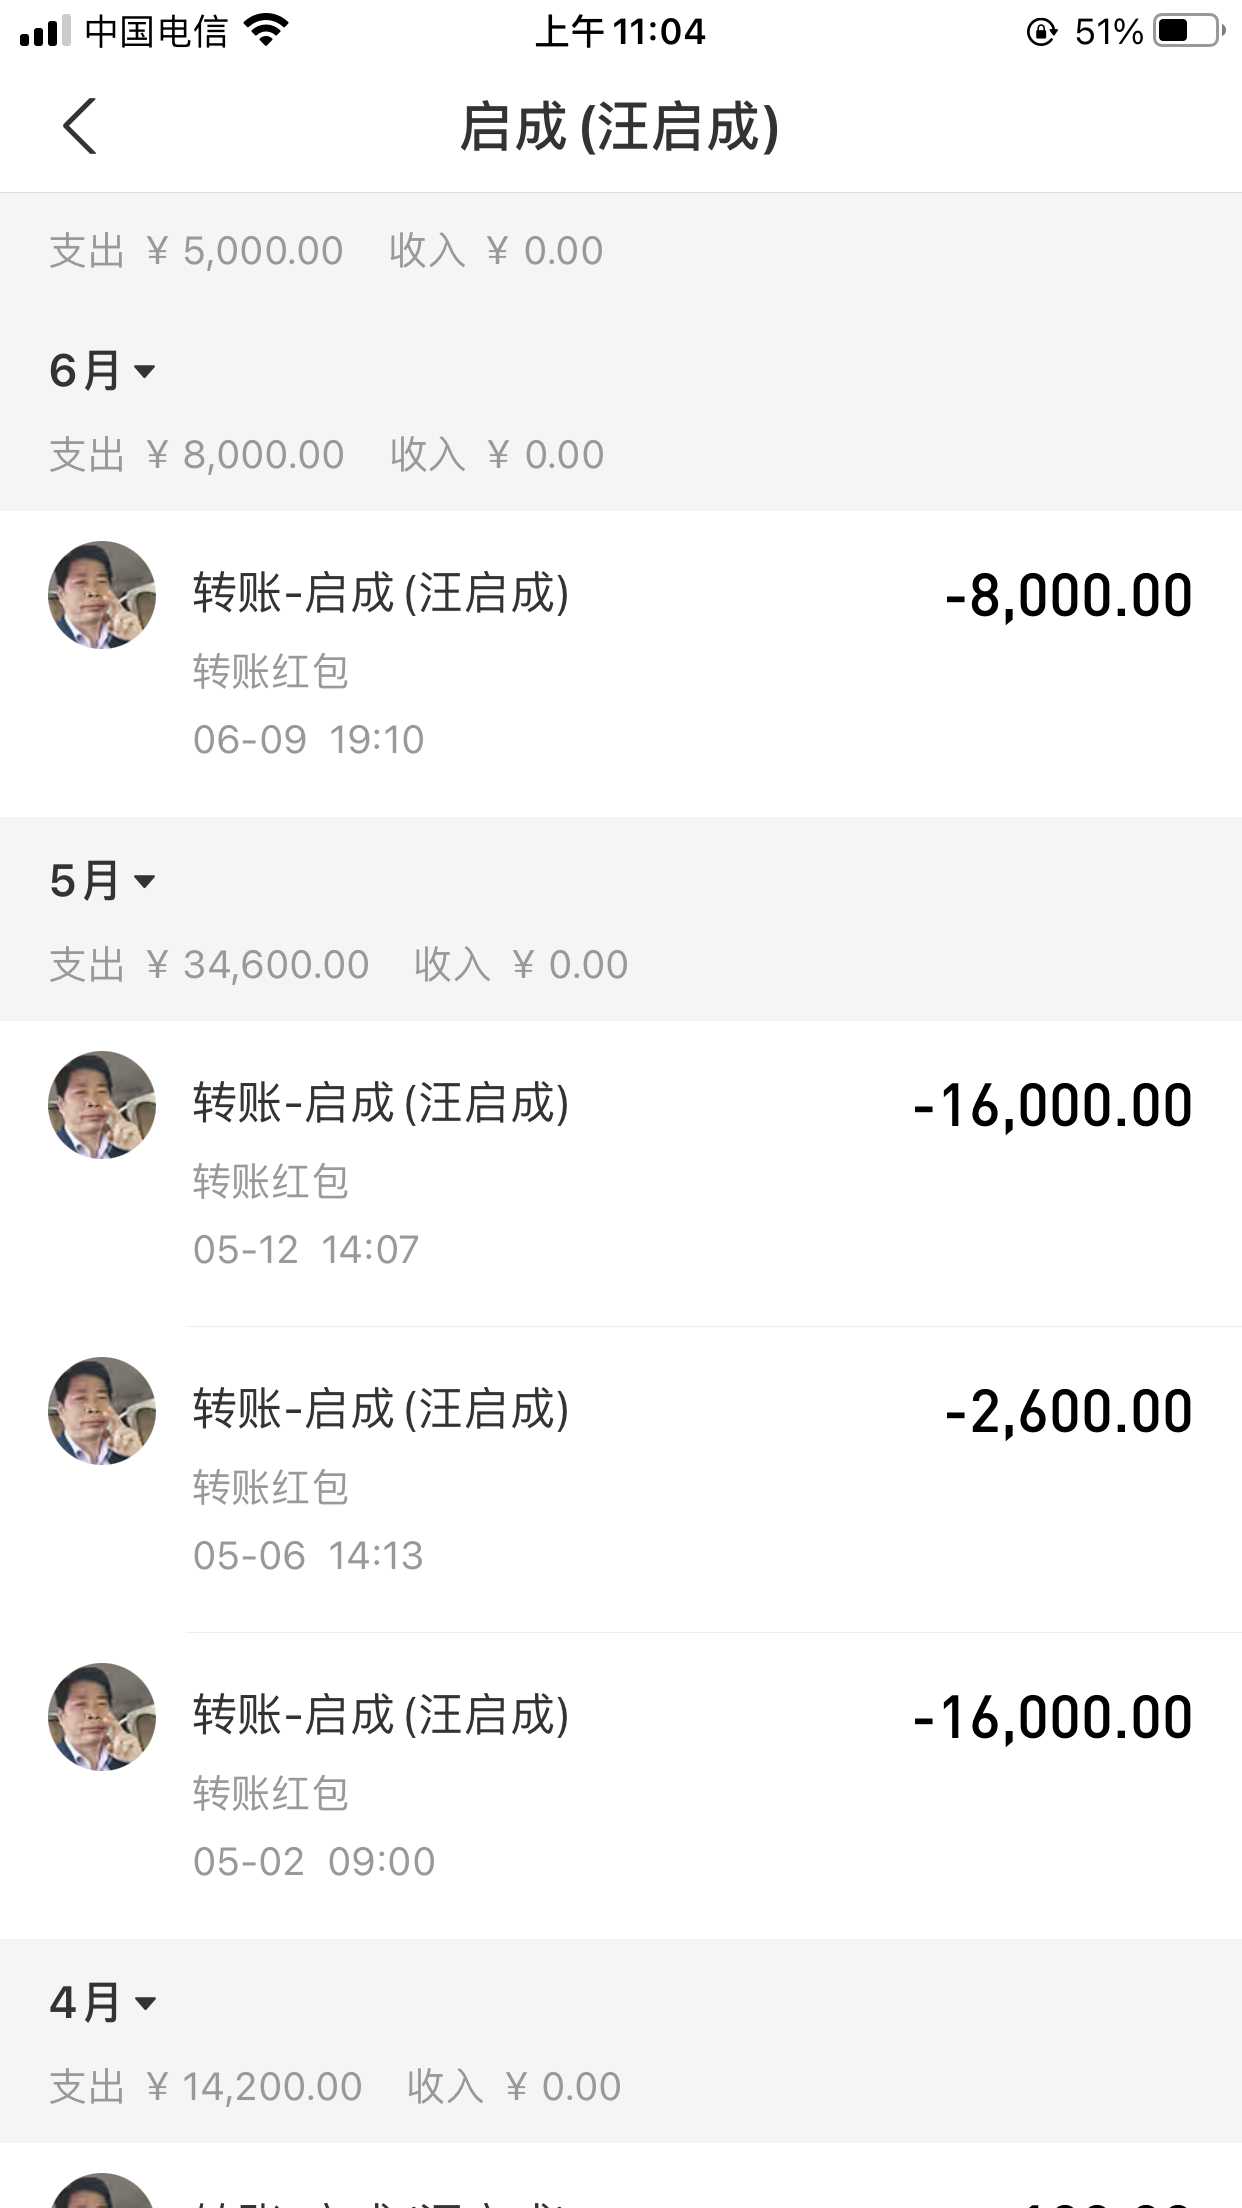Tap avatar of the 05-02 transfer
The width and height of the screenshot is (1242, 2208).
pyautogui.click(x=102, y=1717)
